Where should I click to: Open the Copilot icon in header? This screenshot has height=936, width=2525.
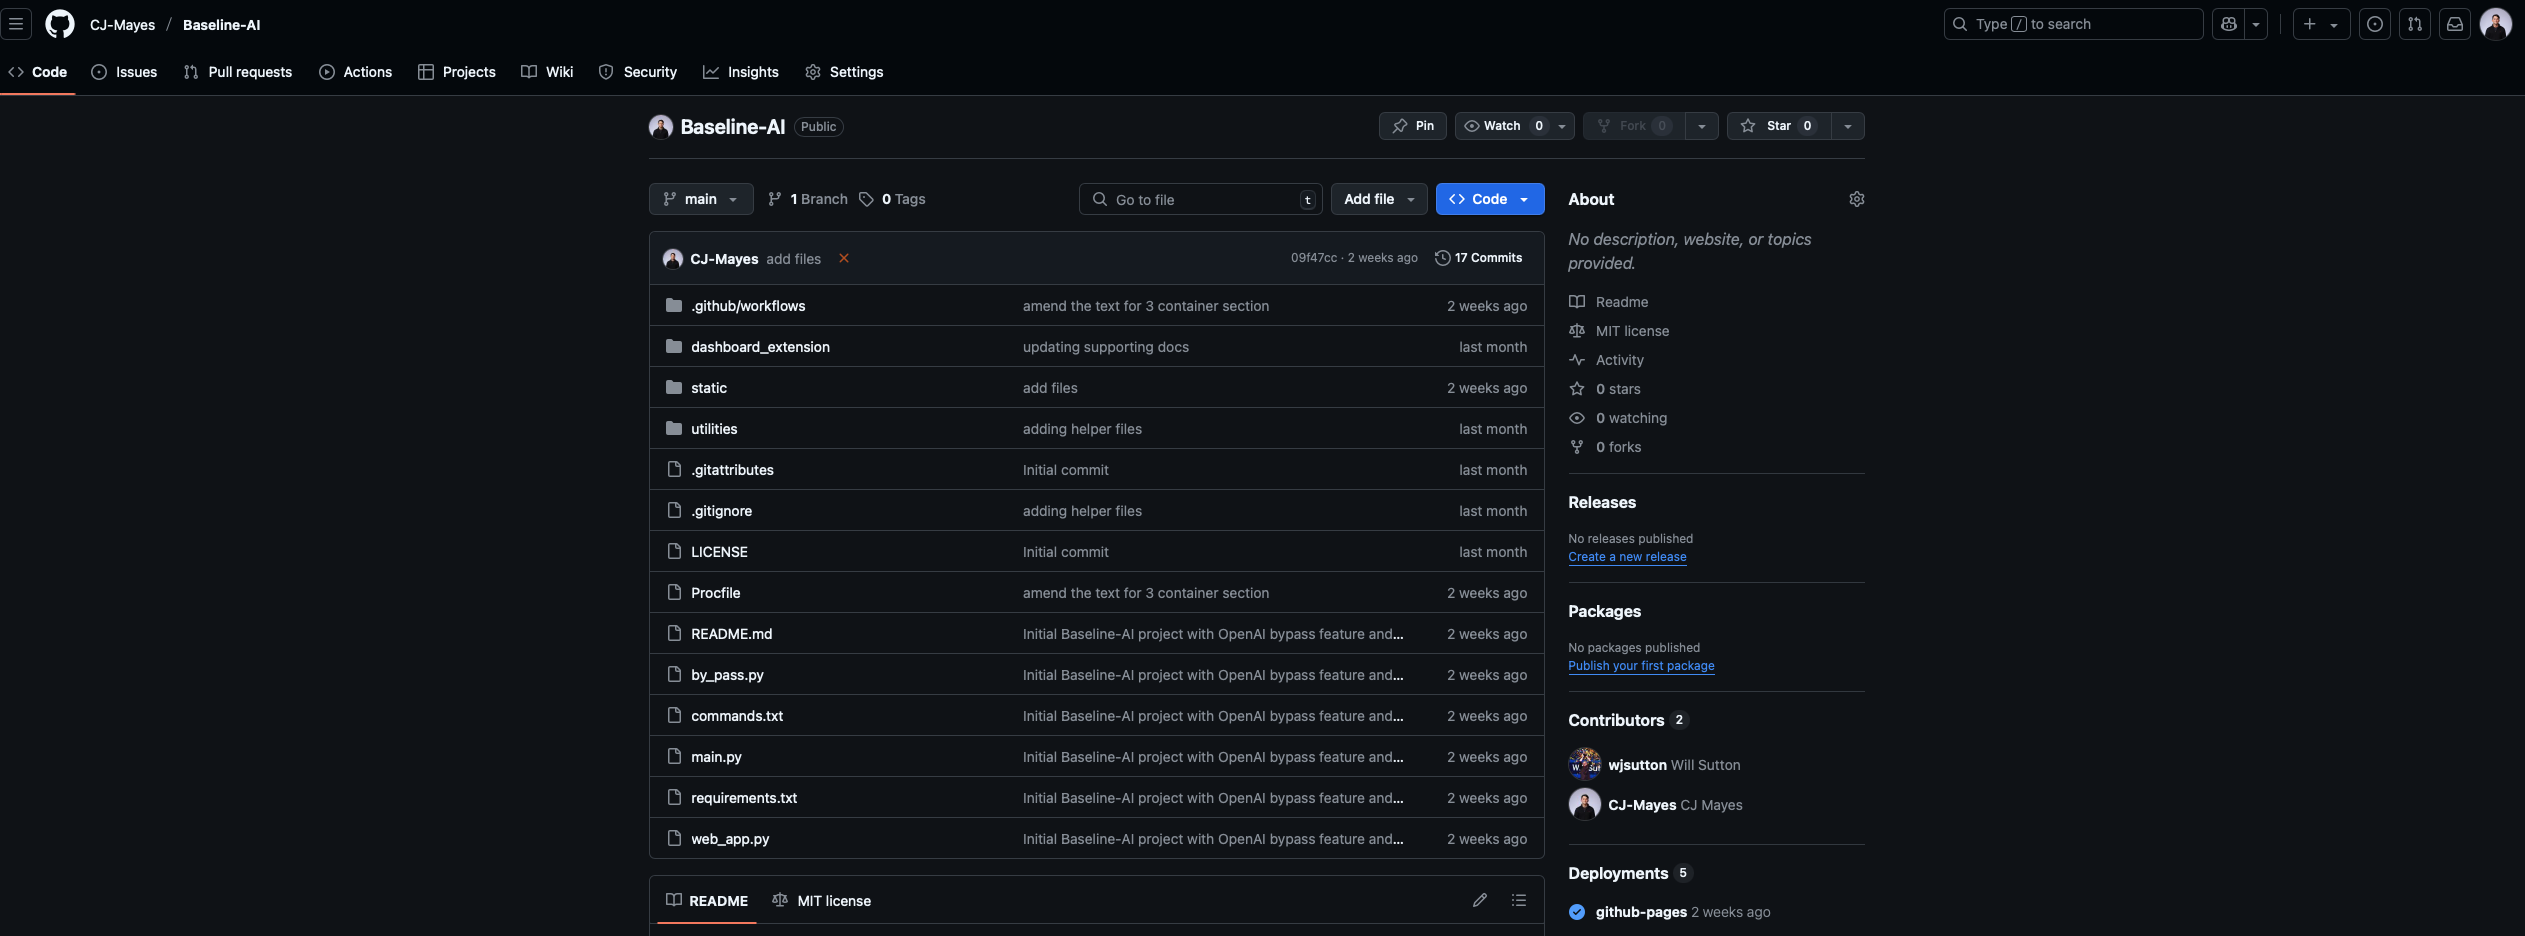point(2229,24)
